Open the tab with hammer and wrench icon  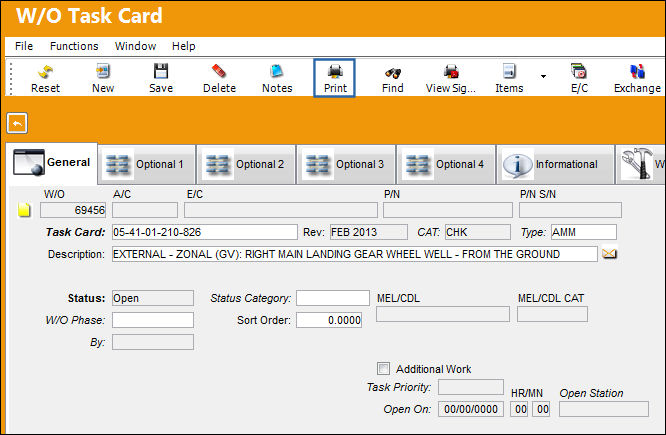[x=641, y=164]
